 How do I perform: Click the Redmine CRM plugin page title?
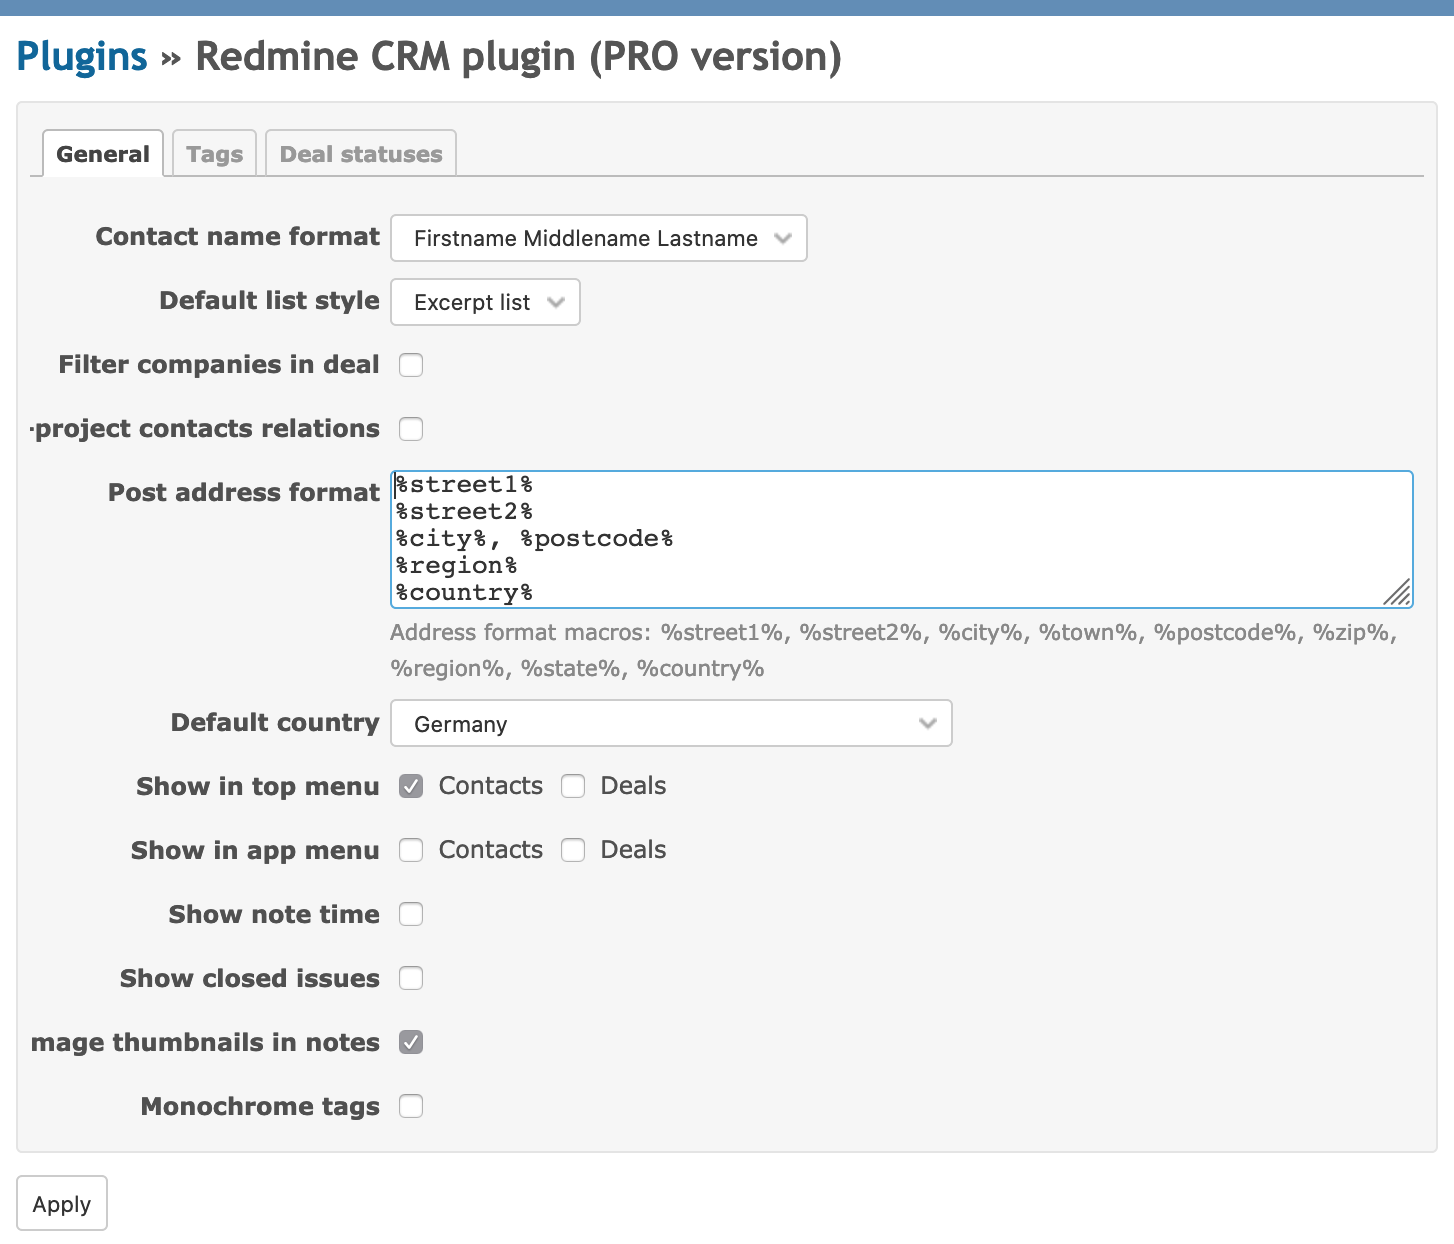tap(518, 56)
